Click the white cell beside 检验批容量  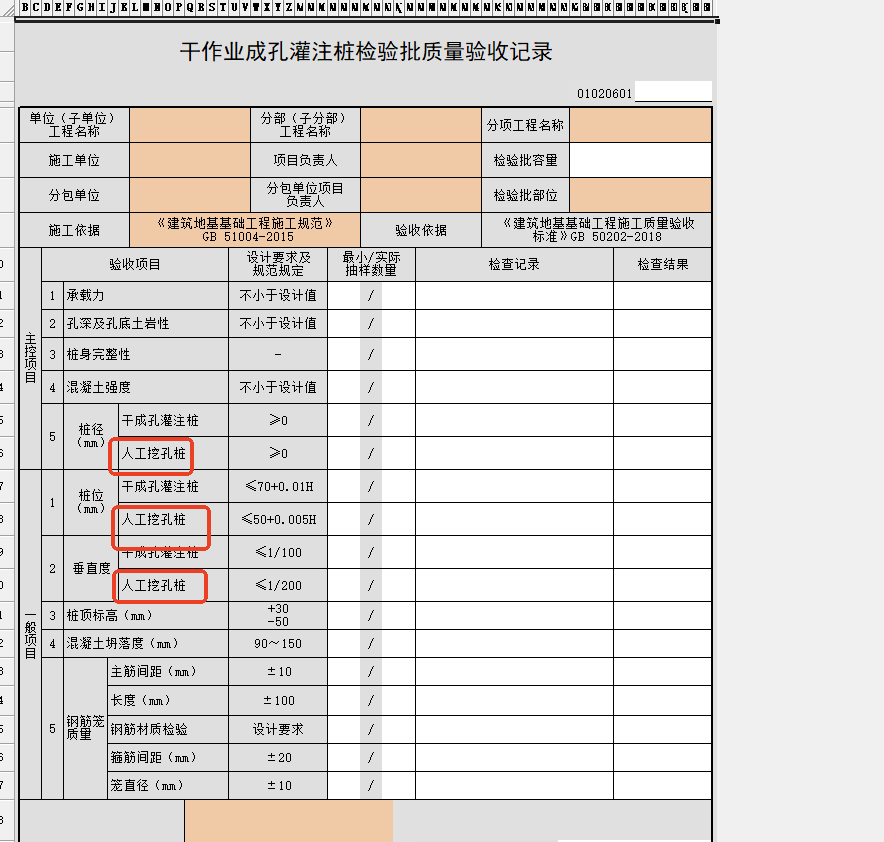640,160
